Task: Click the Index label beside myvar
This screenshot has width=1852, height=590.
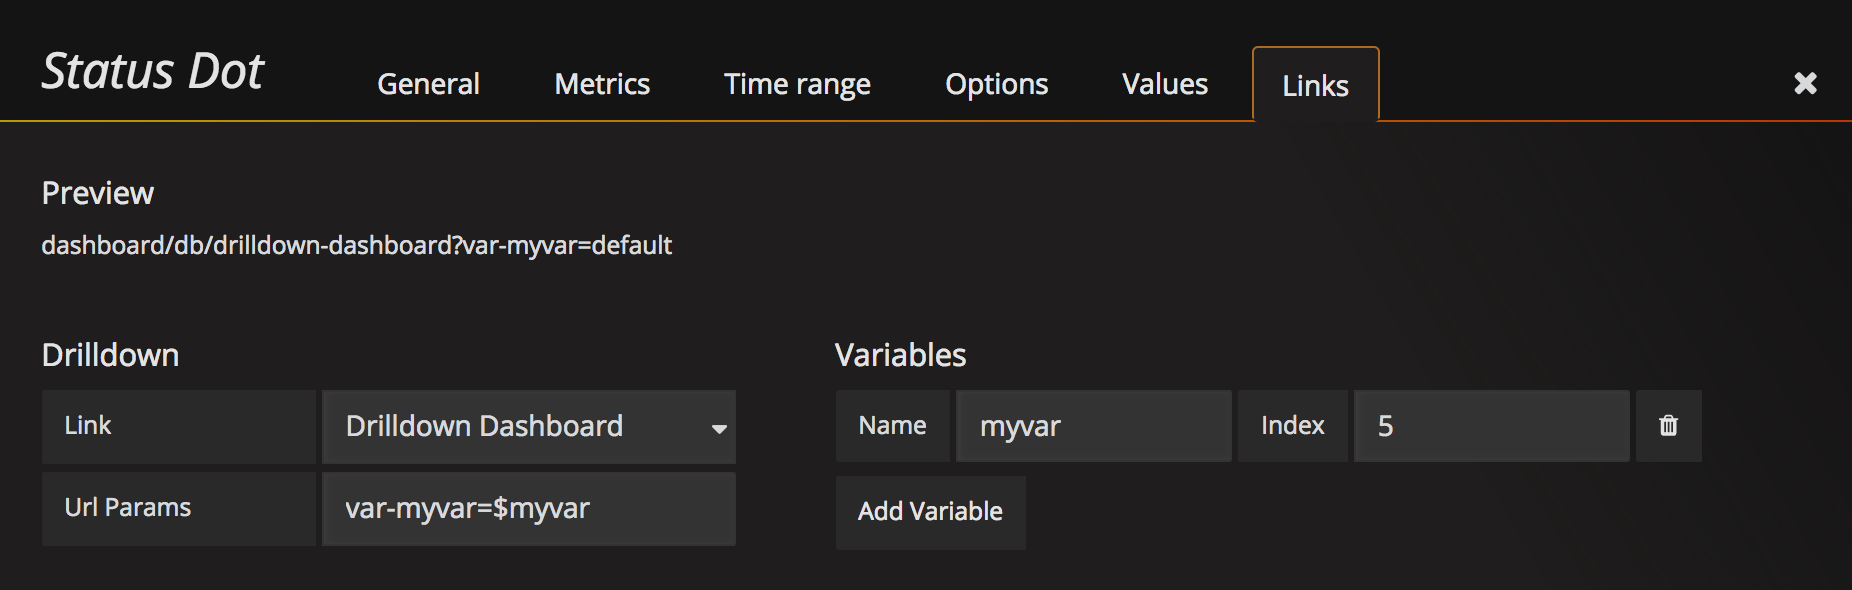Action: [1292, 426]
